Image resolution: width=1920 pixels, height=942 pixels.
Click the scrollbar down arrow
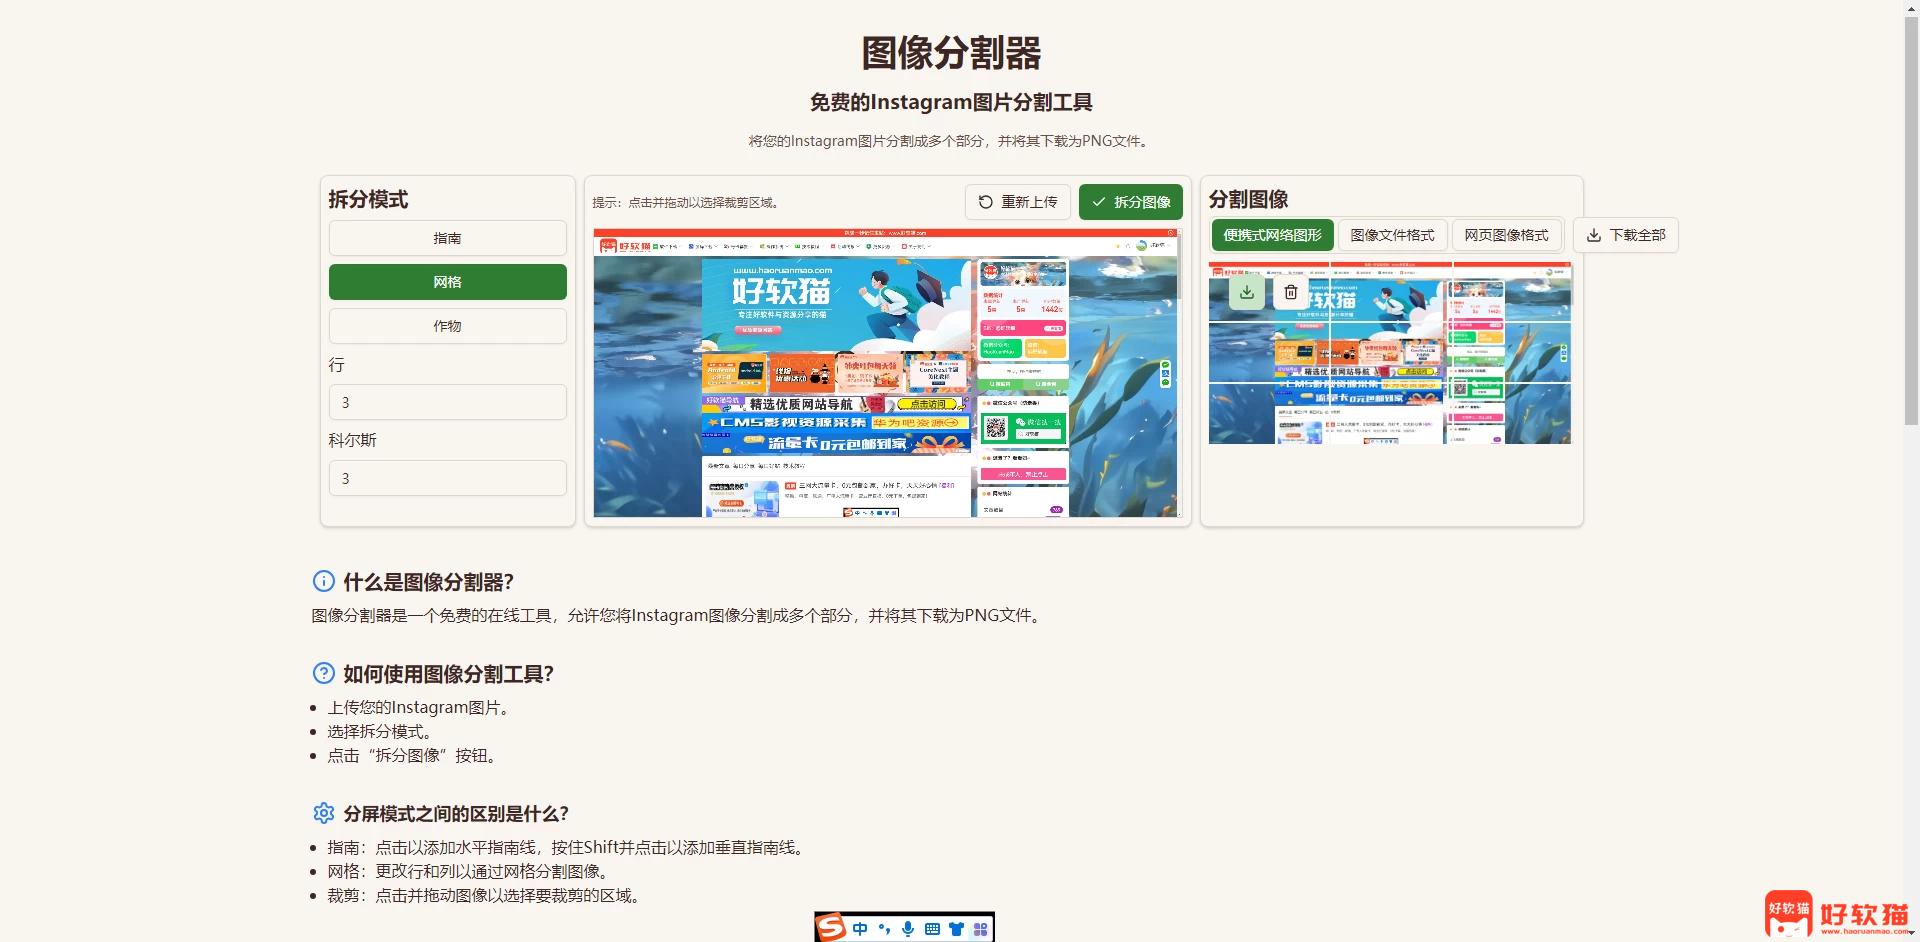[1912, 934]
